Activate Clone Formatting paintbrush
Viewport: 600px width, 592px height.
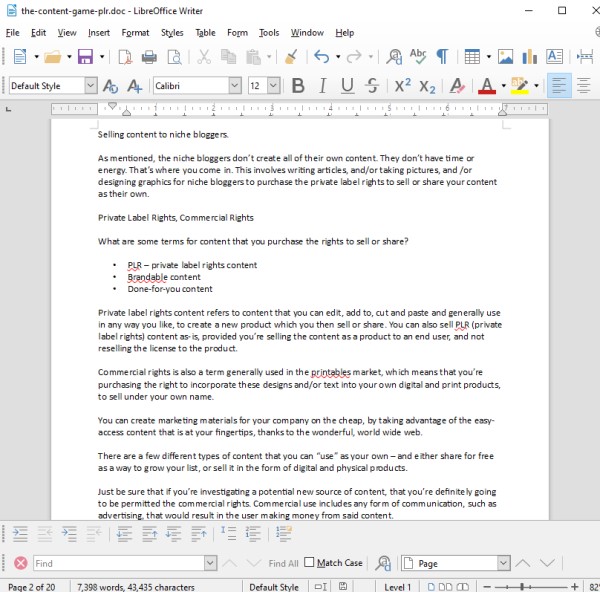pos(291,57)
